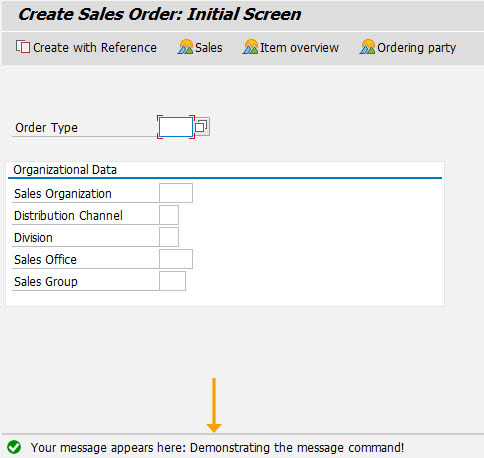The width and height of the screenshot is (484, 458).
Task: Click into the Division field
Action: [169, 237]
